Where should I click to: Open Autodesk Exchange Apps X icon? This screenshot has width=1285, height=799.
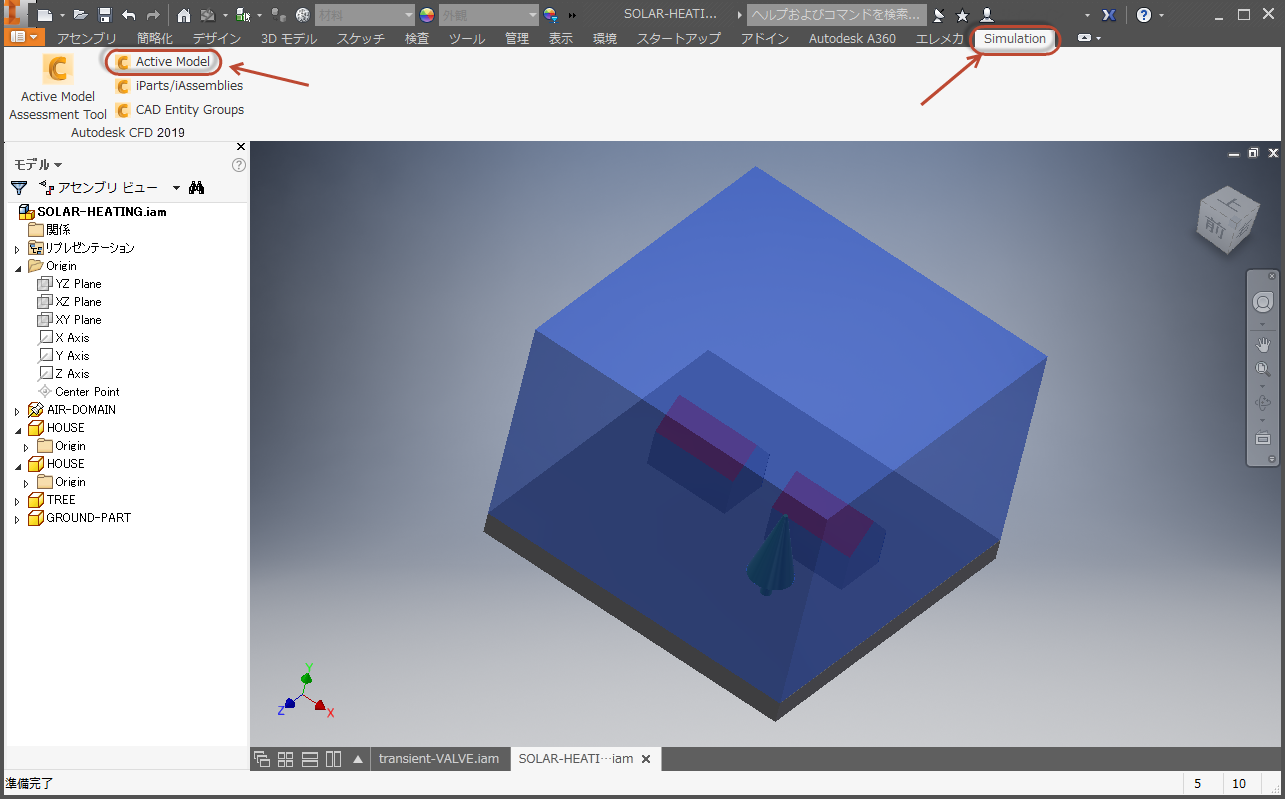coord(1108,15)
